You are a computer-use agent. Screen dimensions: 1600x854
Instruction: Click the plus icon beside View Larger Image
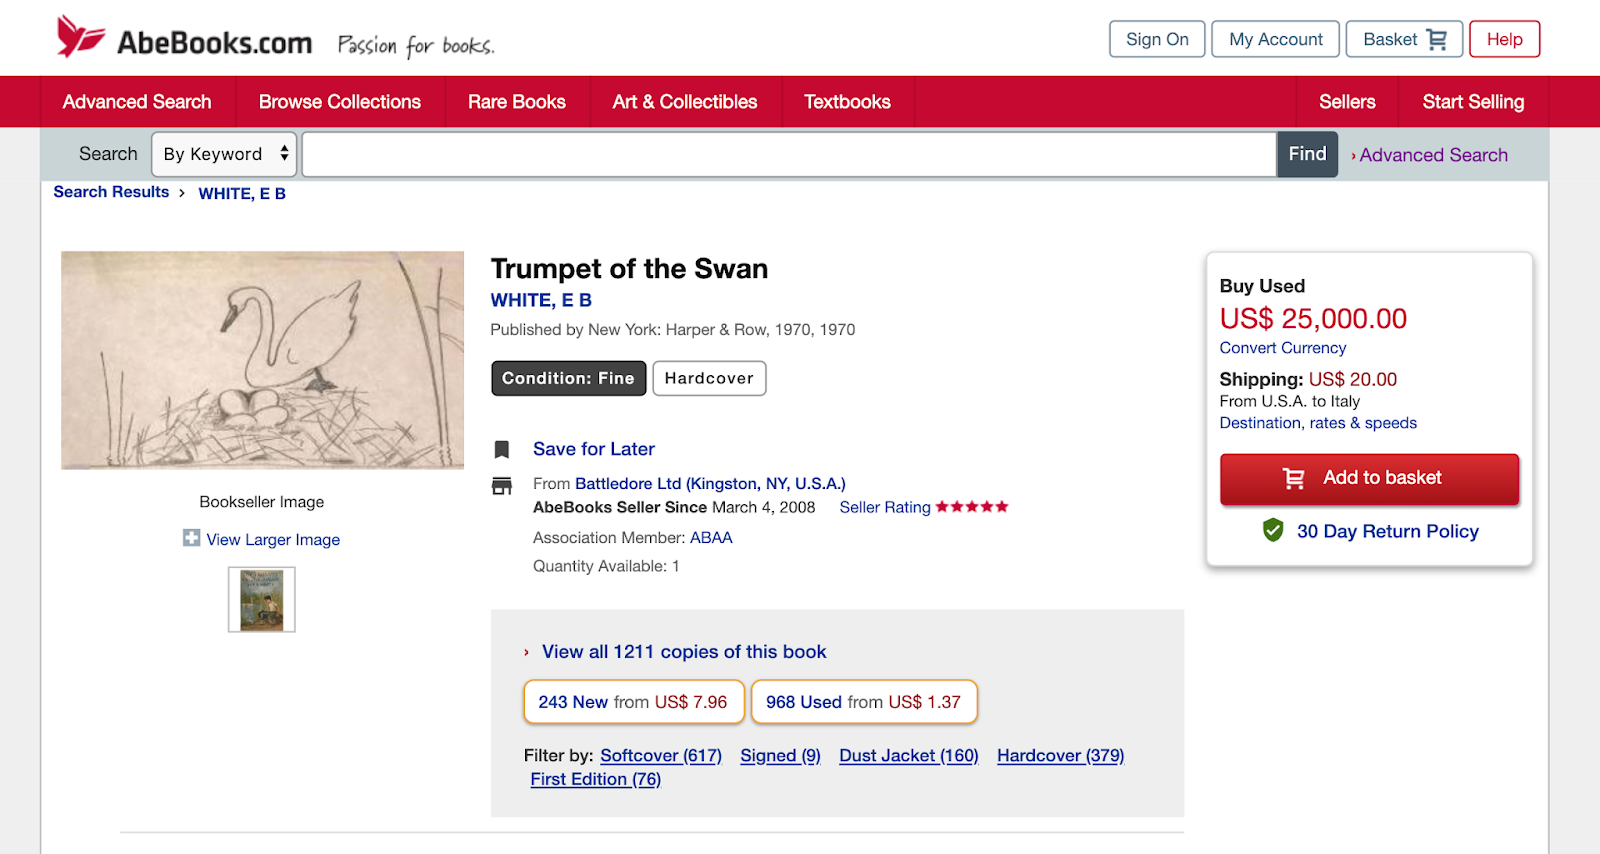[191, 538]
